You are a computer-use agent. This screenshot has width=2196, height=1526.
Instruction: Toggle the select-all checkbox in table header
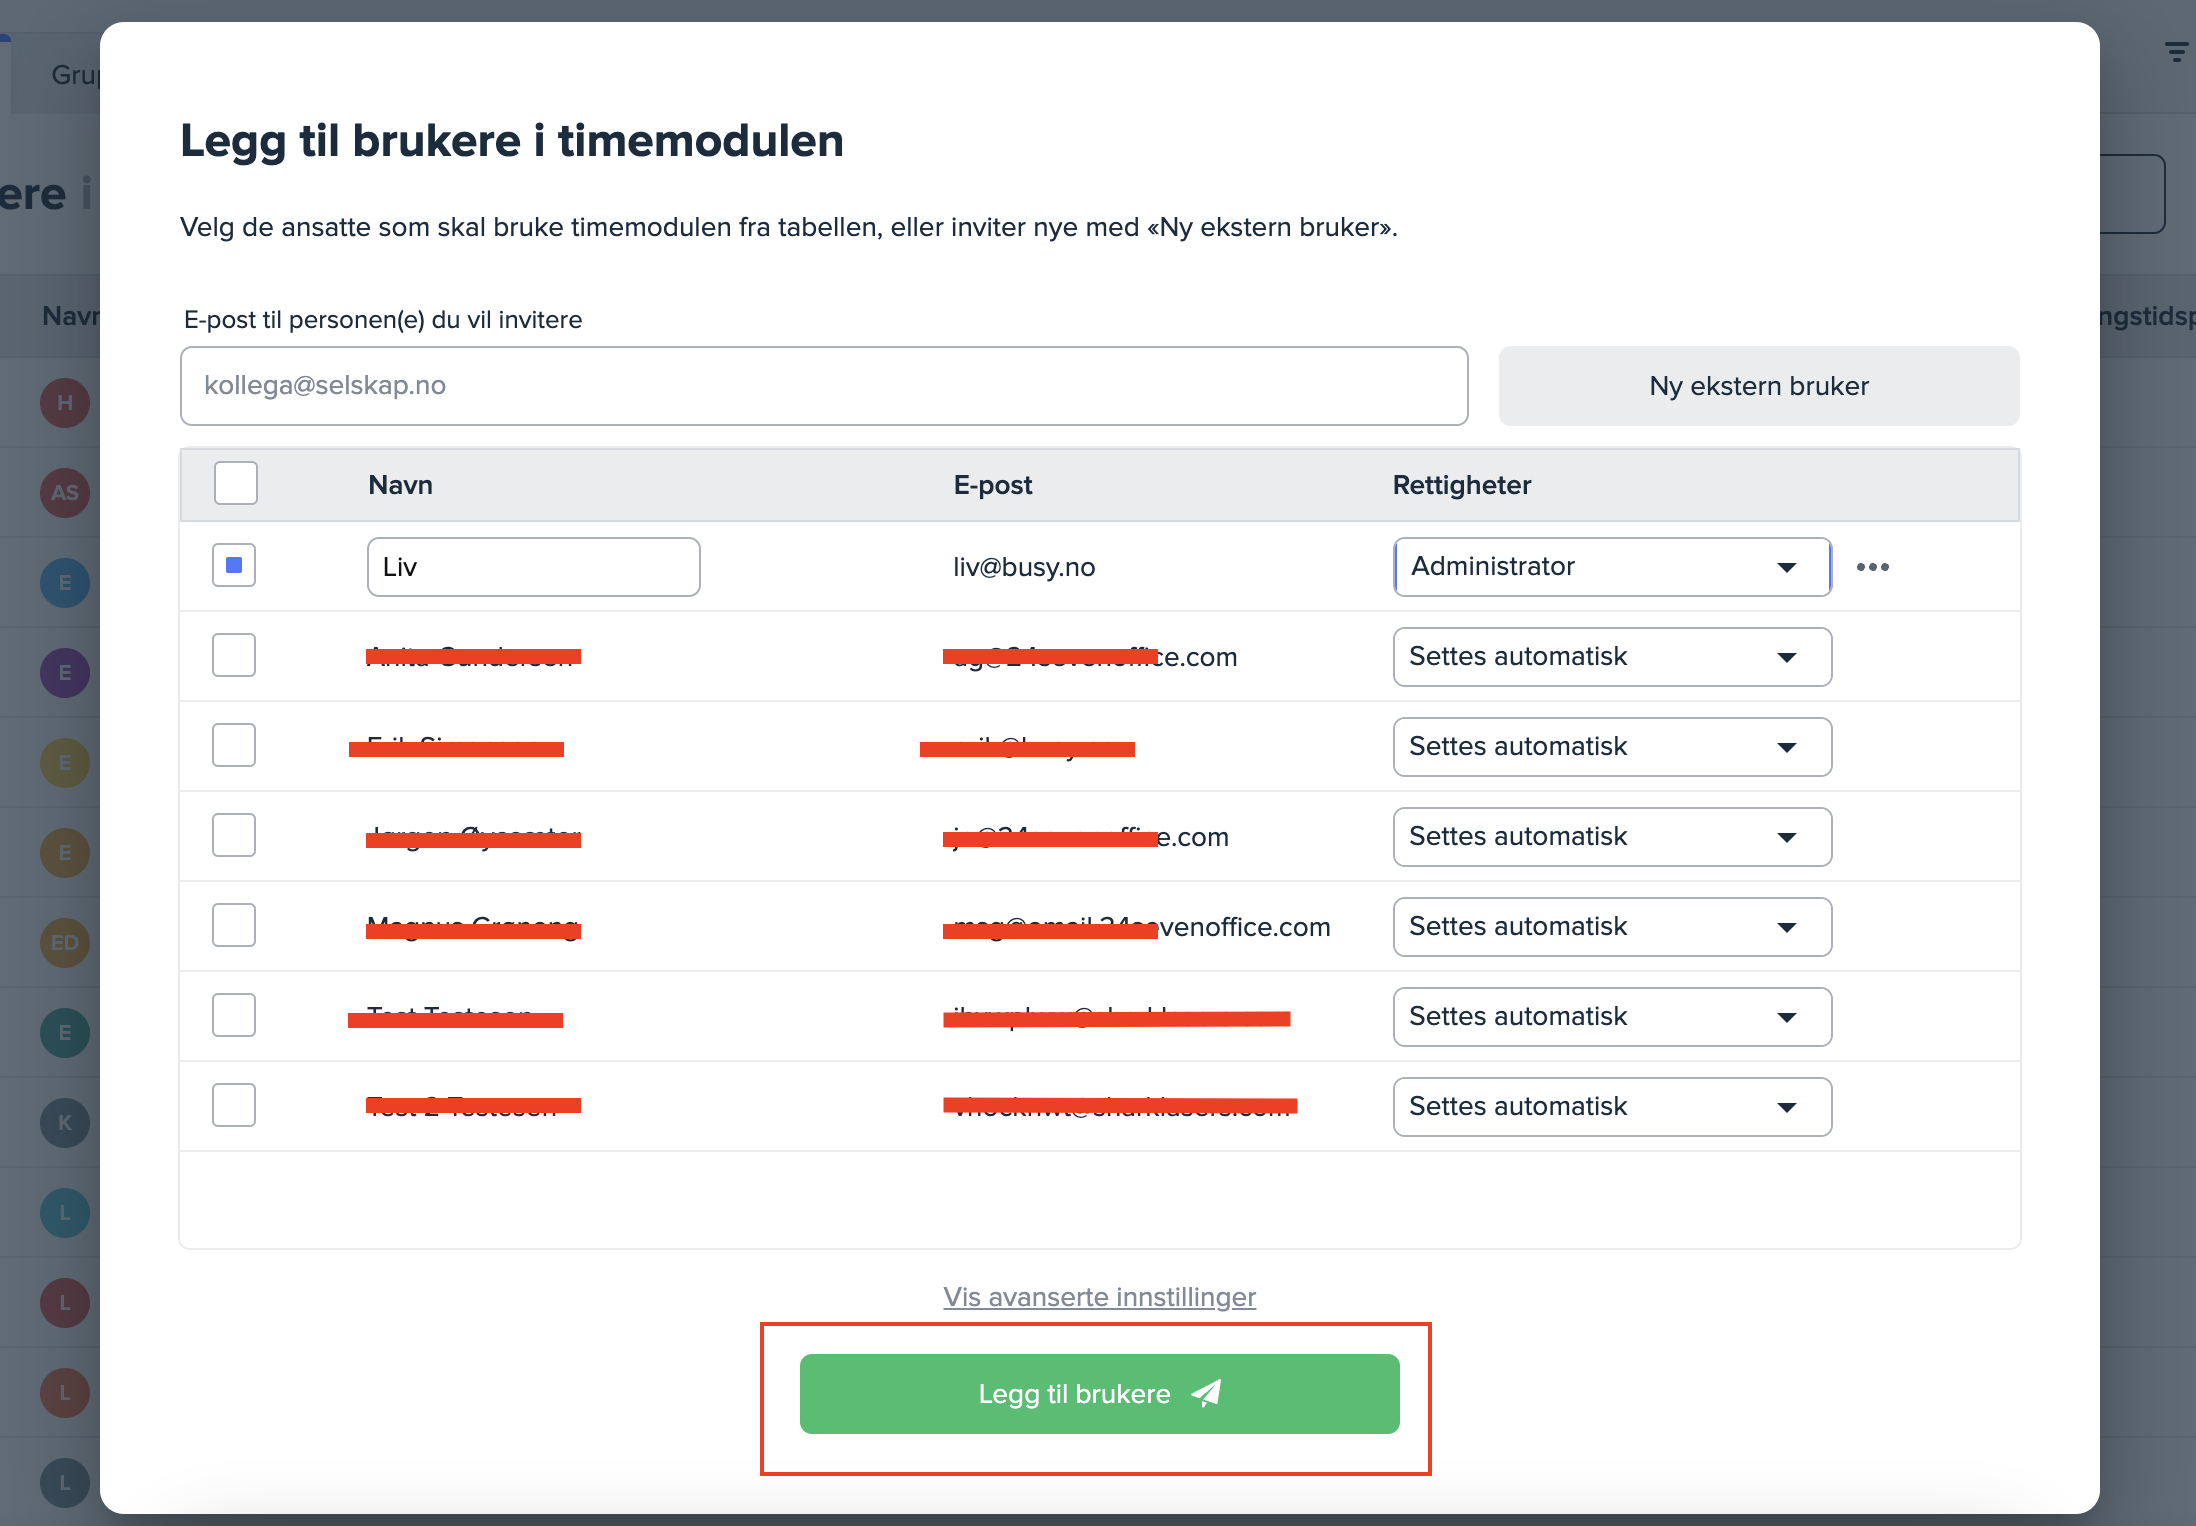tap(236, 484)
